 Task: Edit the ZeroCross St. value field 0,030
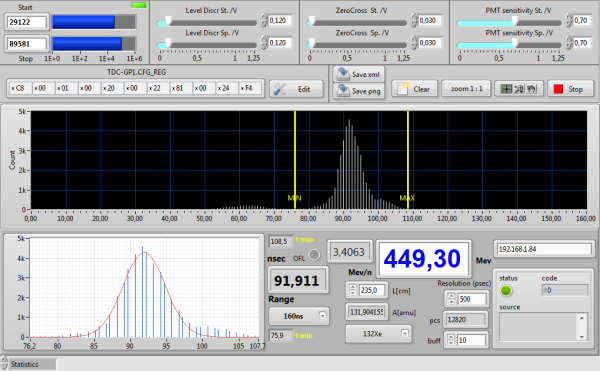tap(430, 20)
